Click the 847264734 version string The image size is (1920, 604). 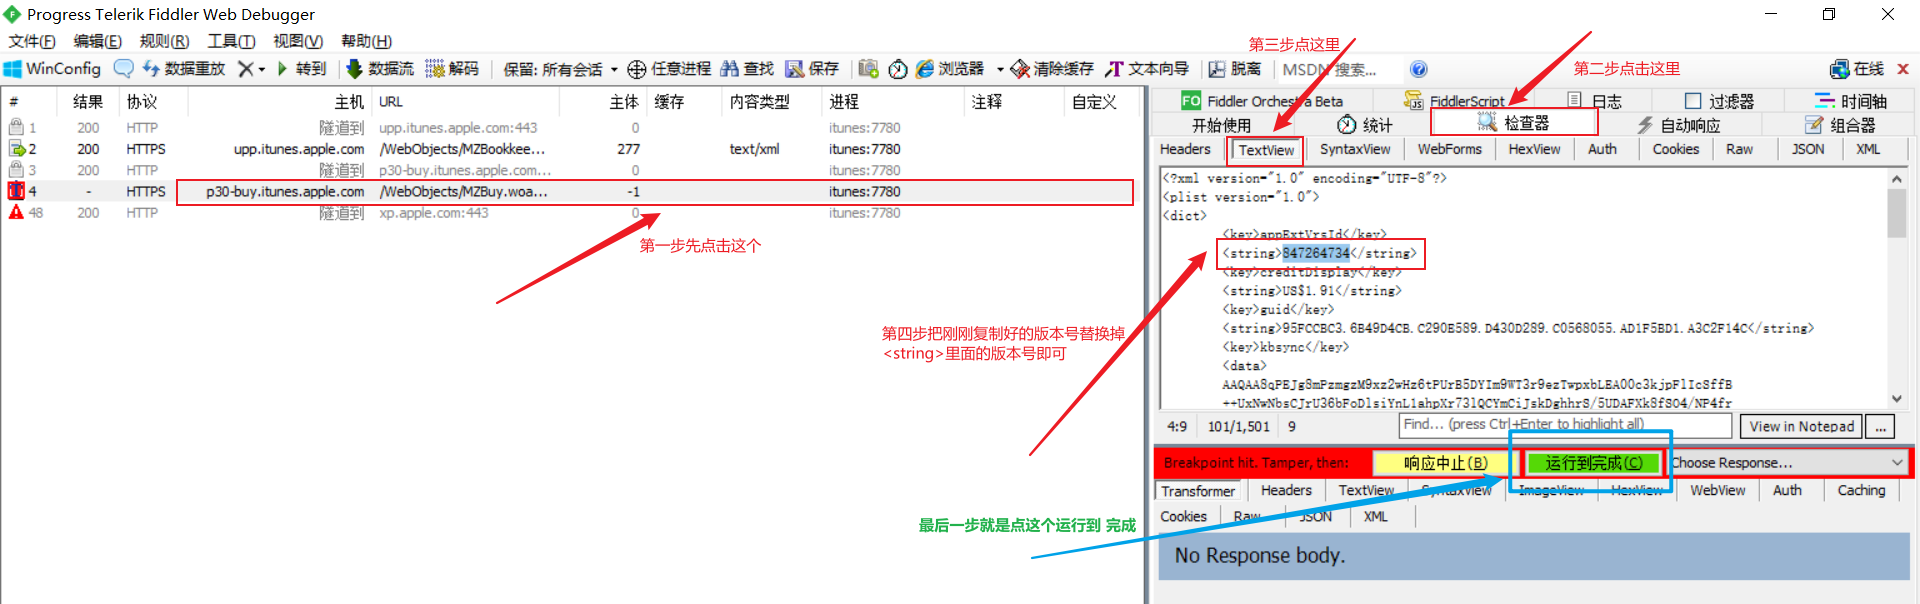point(1316,253)
